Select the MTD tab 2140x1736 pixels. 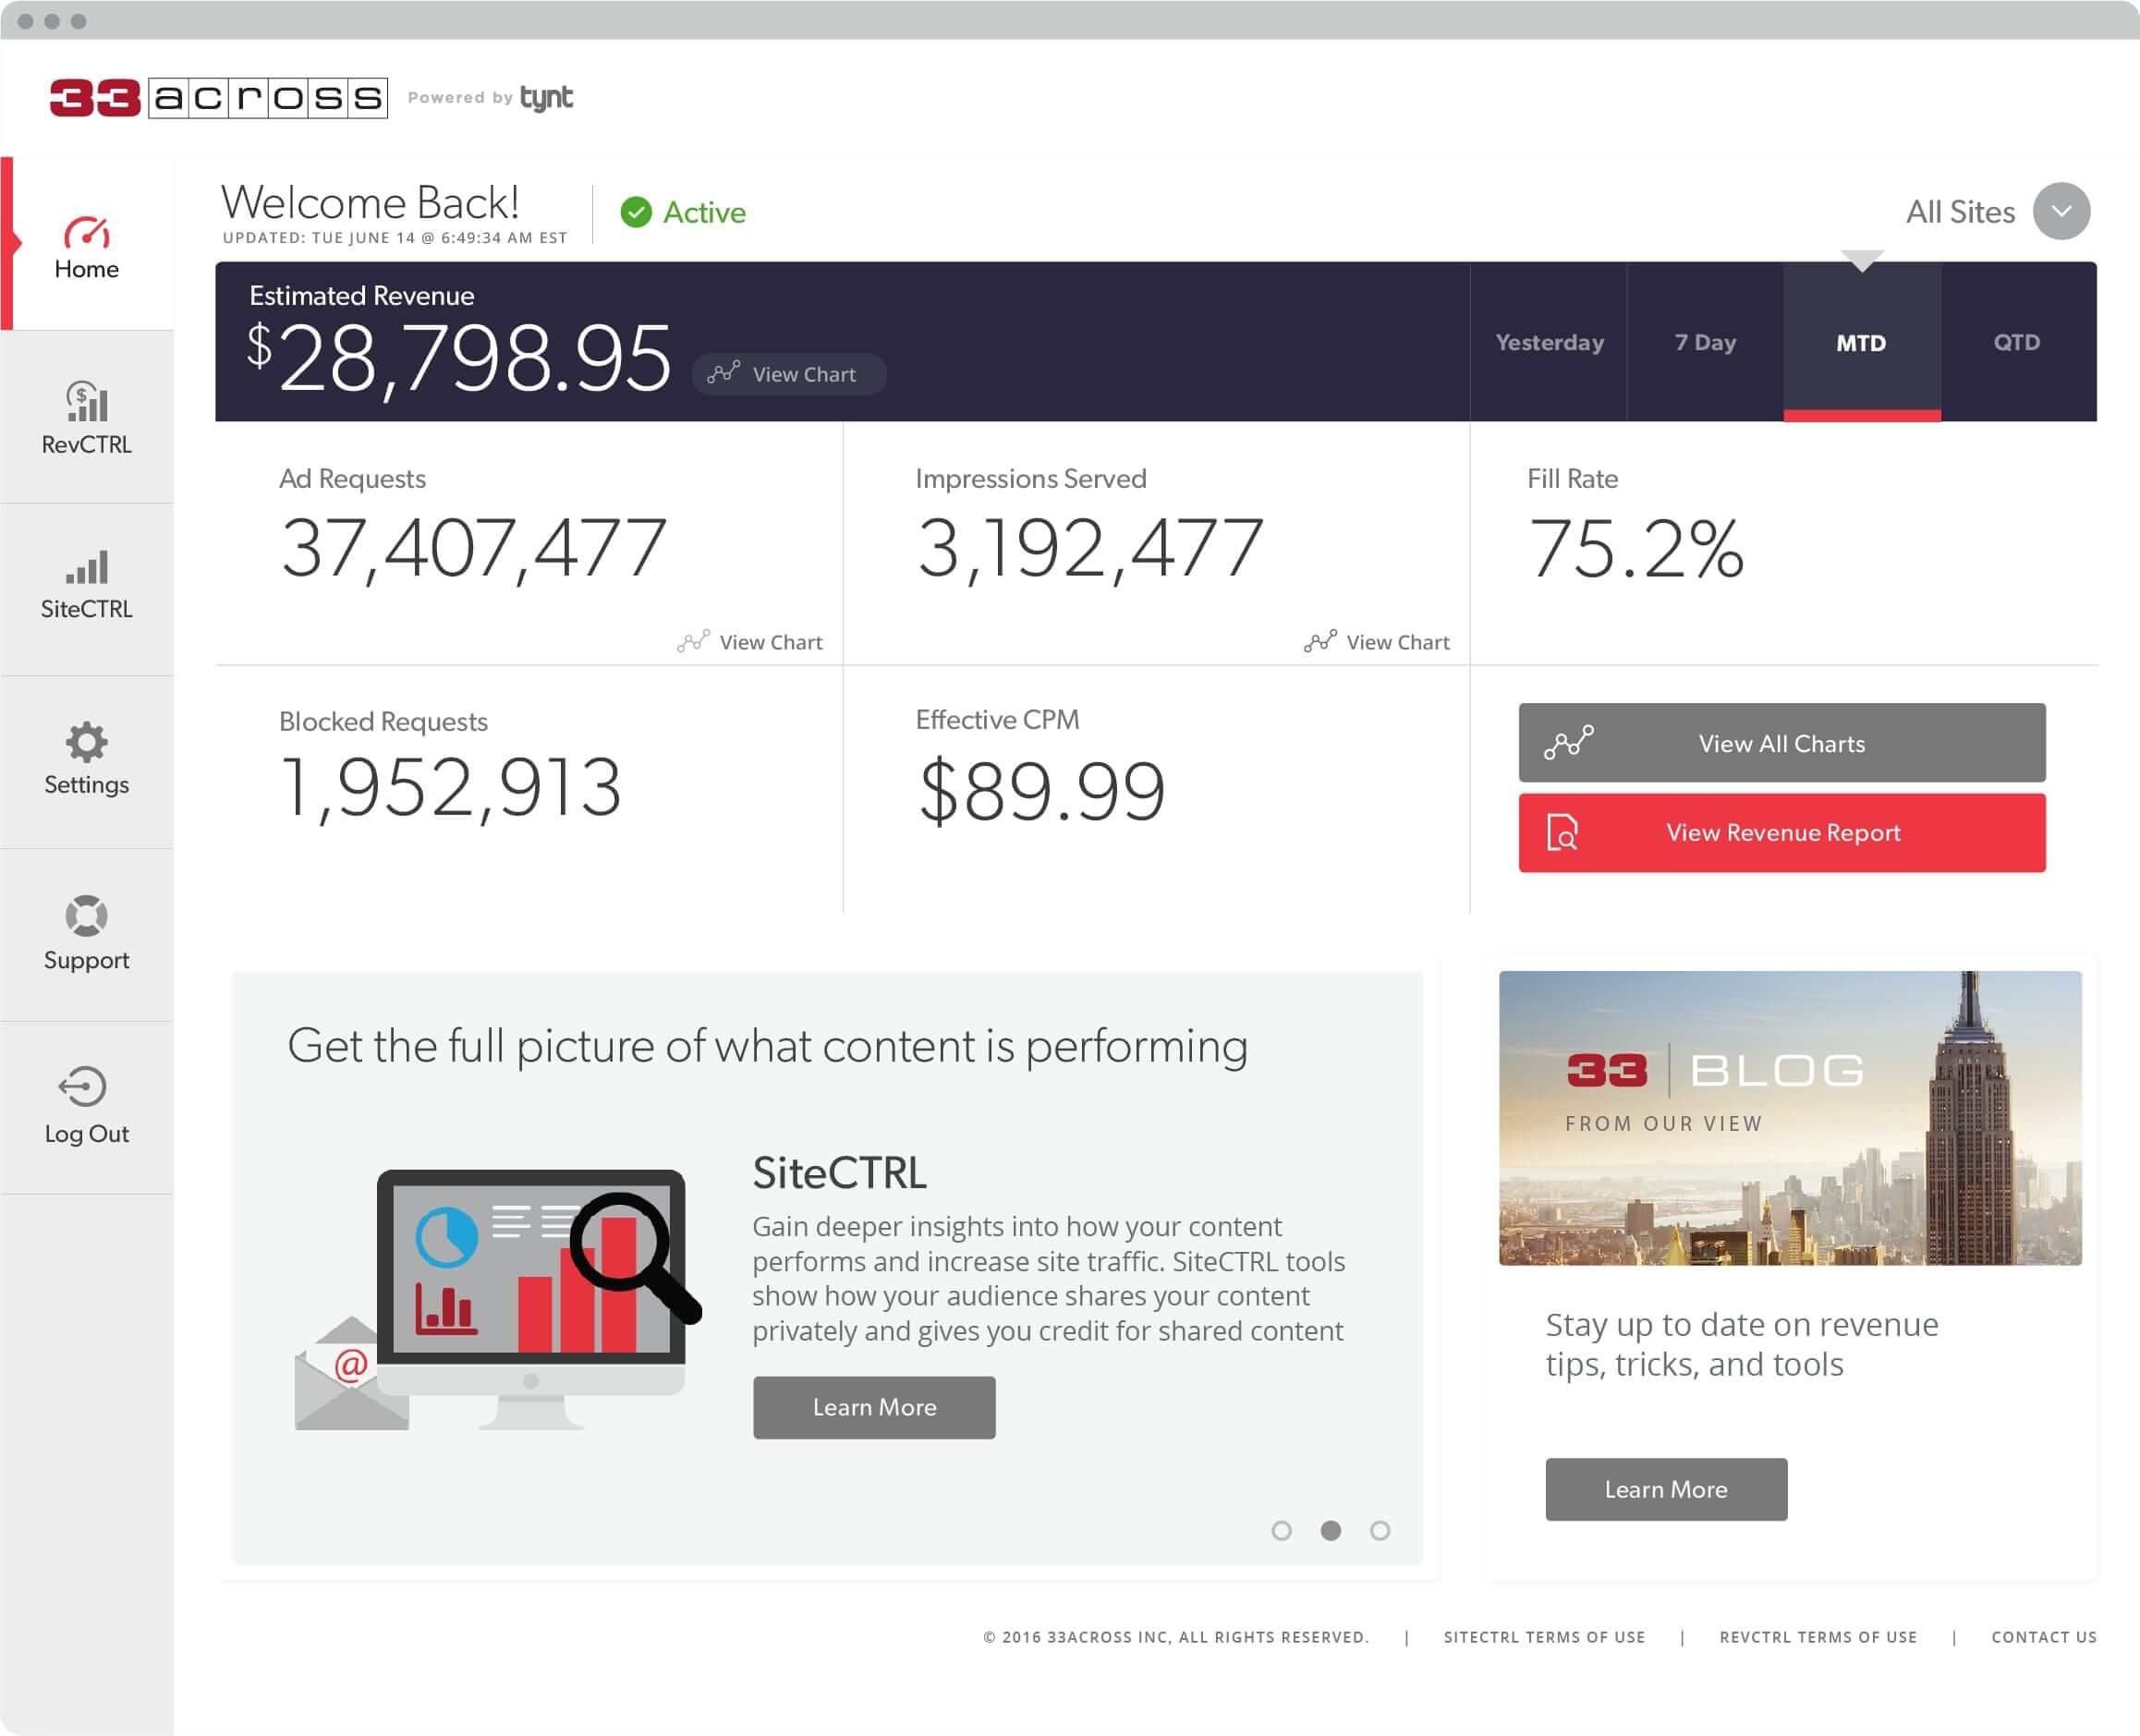point(1861,342)
